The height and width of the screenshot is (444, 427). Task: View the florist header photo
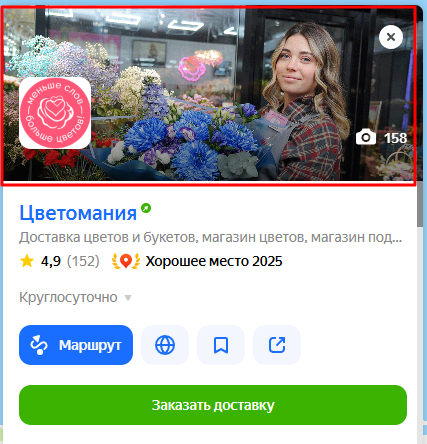[x=208, y=95]
